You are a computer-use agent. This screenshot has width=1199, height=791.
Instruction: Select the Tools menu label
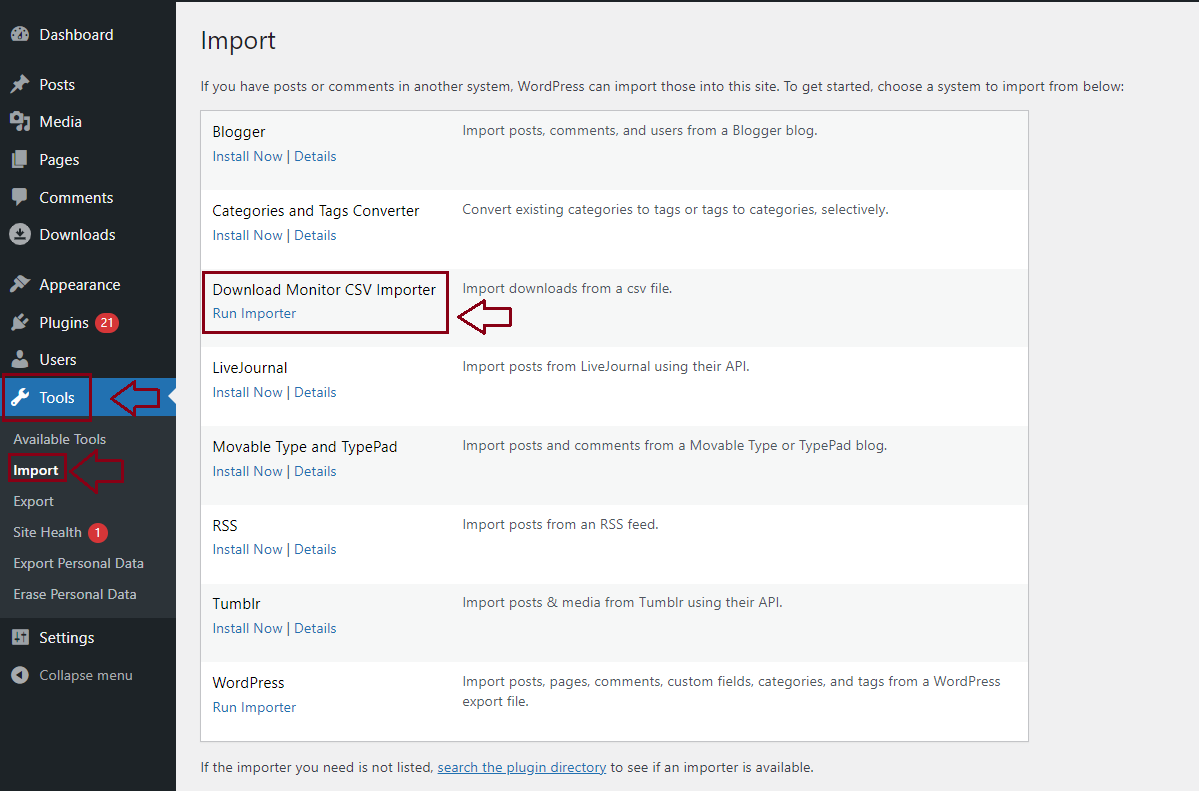pyautogui.click(x=57, y=398)
